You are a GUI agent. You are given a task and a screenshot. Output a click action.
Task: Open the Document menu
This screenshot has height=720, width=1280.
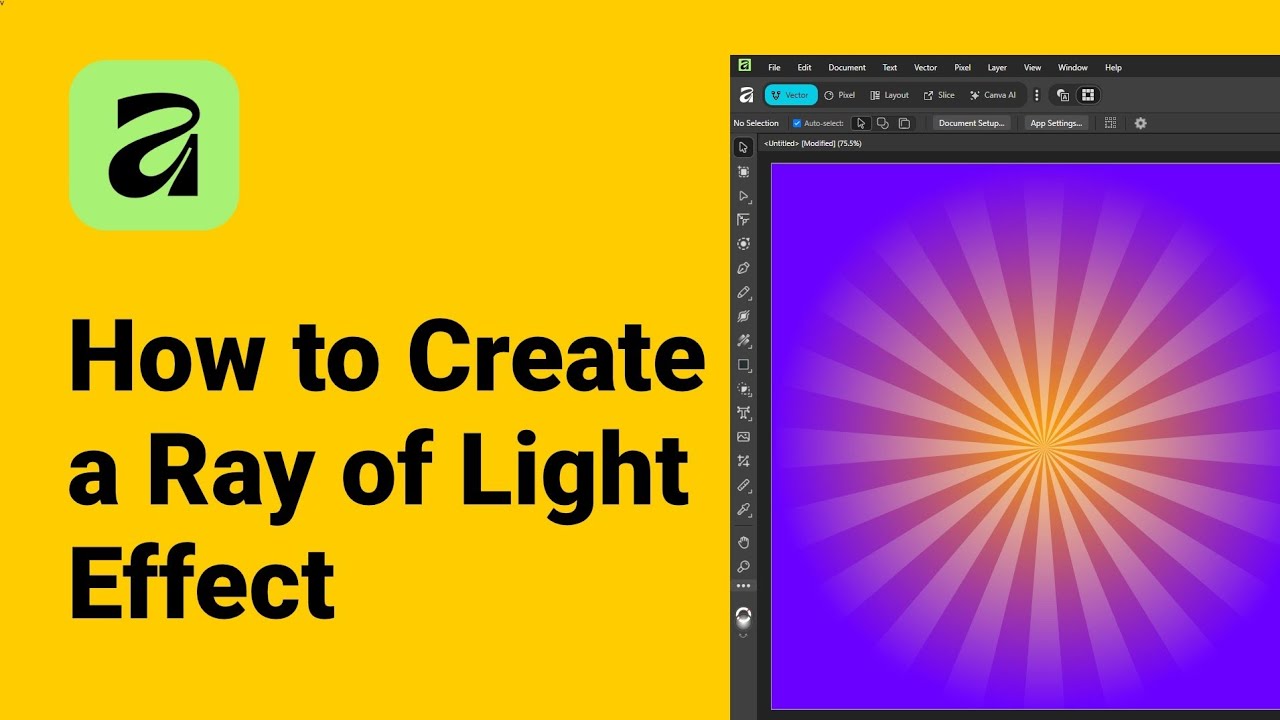click(x=847, y=68)
